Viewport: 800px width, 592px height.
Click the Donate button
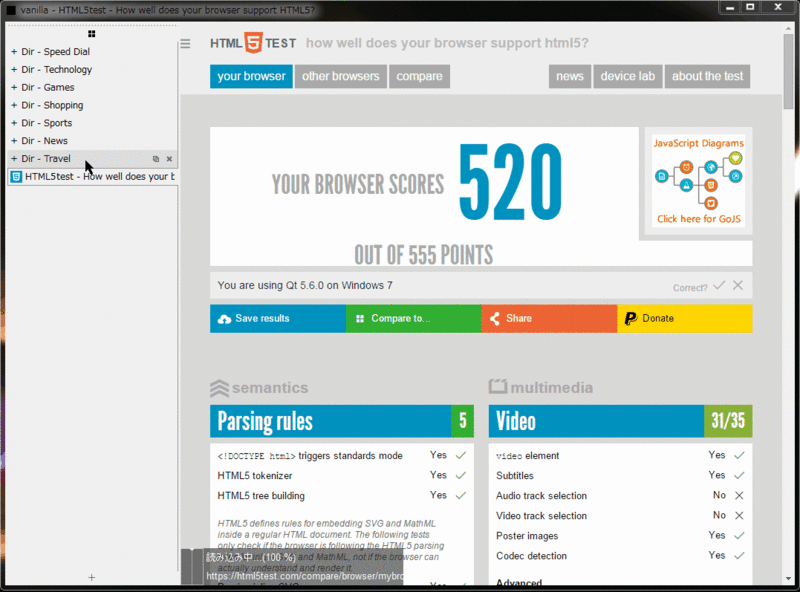click(685, 318)
